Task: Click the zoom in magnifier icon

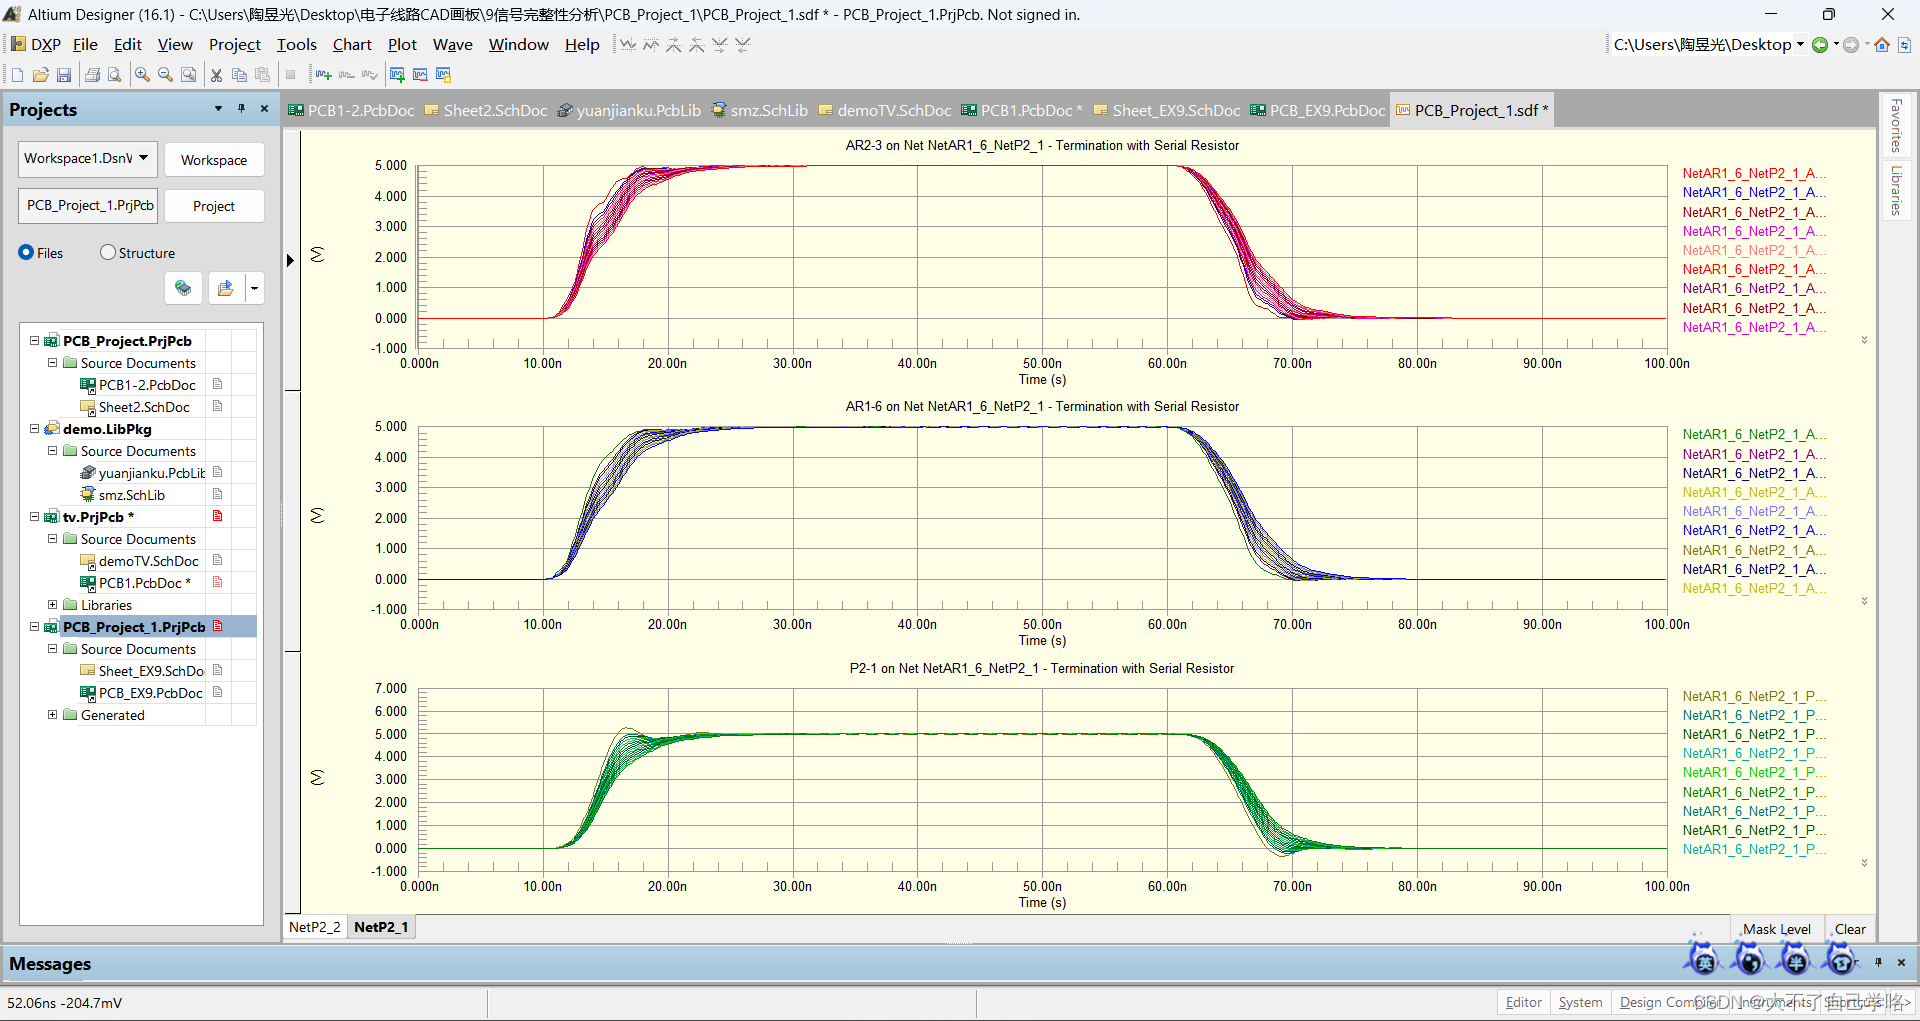Action: [x=143, y=75]
